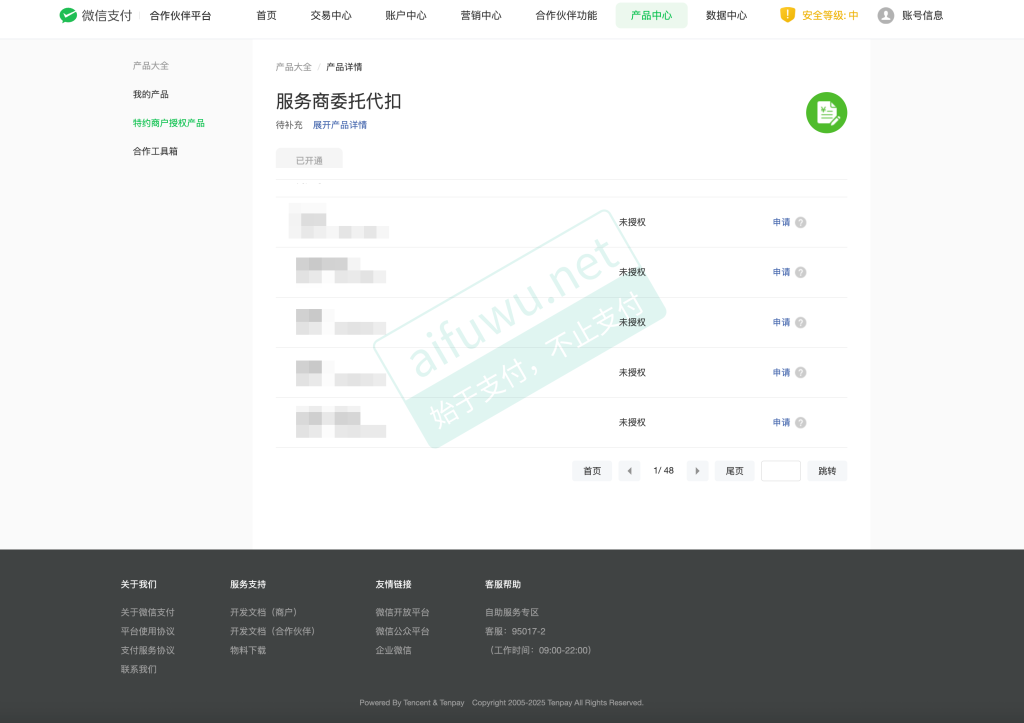
Task: Open 支付服务协议 footer link
Action: (148, 650)
